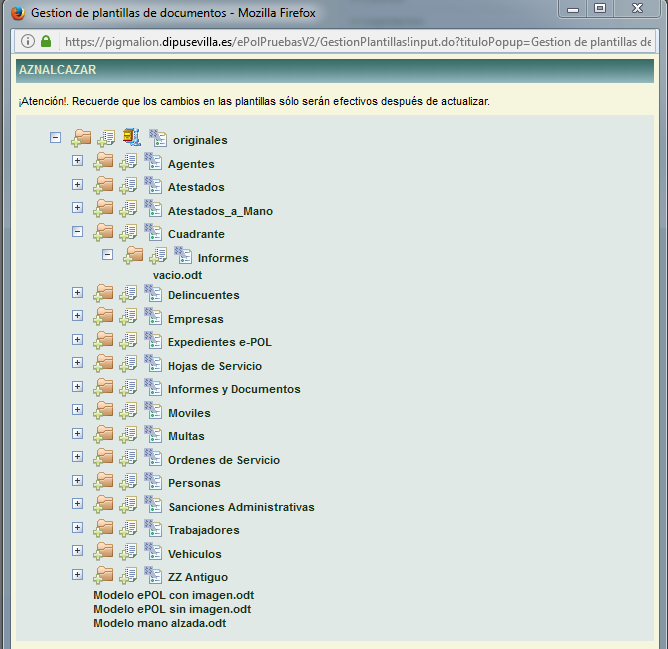The height and width of the screenshot is (649, 668).
Task: Select the Sanciones Administrativas folder label
Action: [x=241, y=507]
